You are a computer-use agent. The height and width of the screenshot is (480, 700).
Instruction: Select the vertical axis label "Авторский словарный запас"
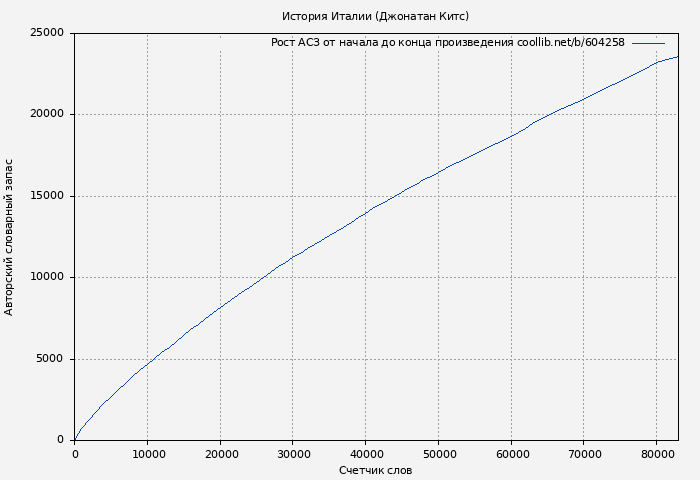coord(10,237)
